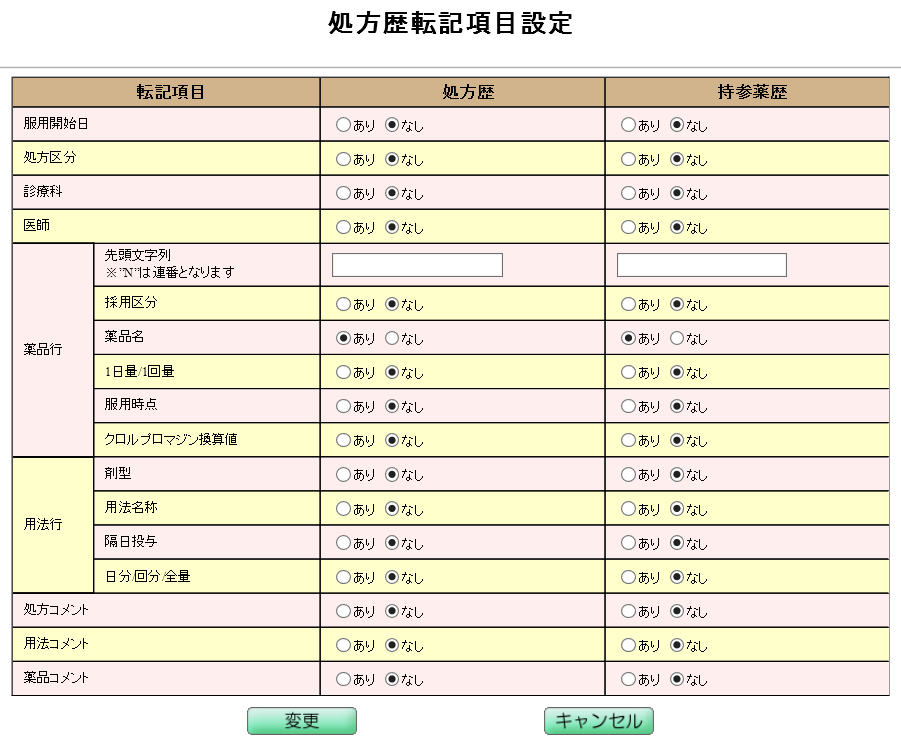The height and width of the screenshot is (745, 901).
Task: Set 隔日投与 to あり in 持参薬歴
Action: [x=629, y=543]
